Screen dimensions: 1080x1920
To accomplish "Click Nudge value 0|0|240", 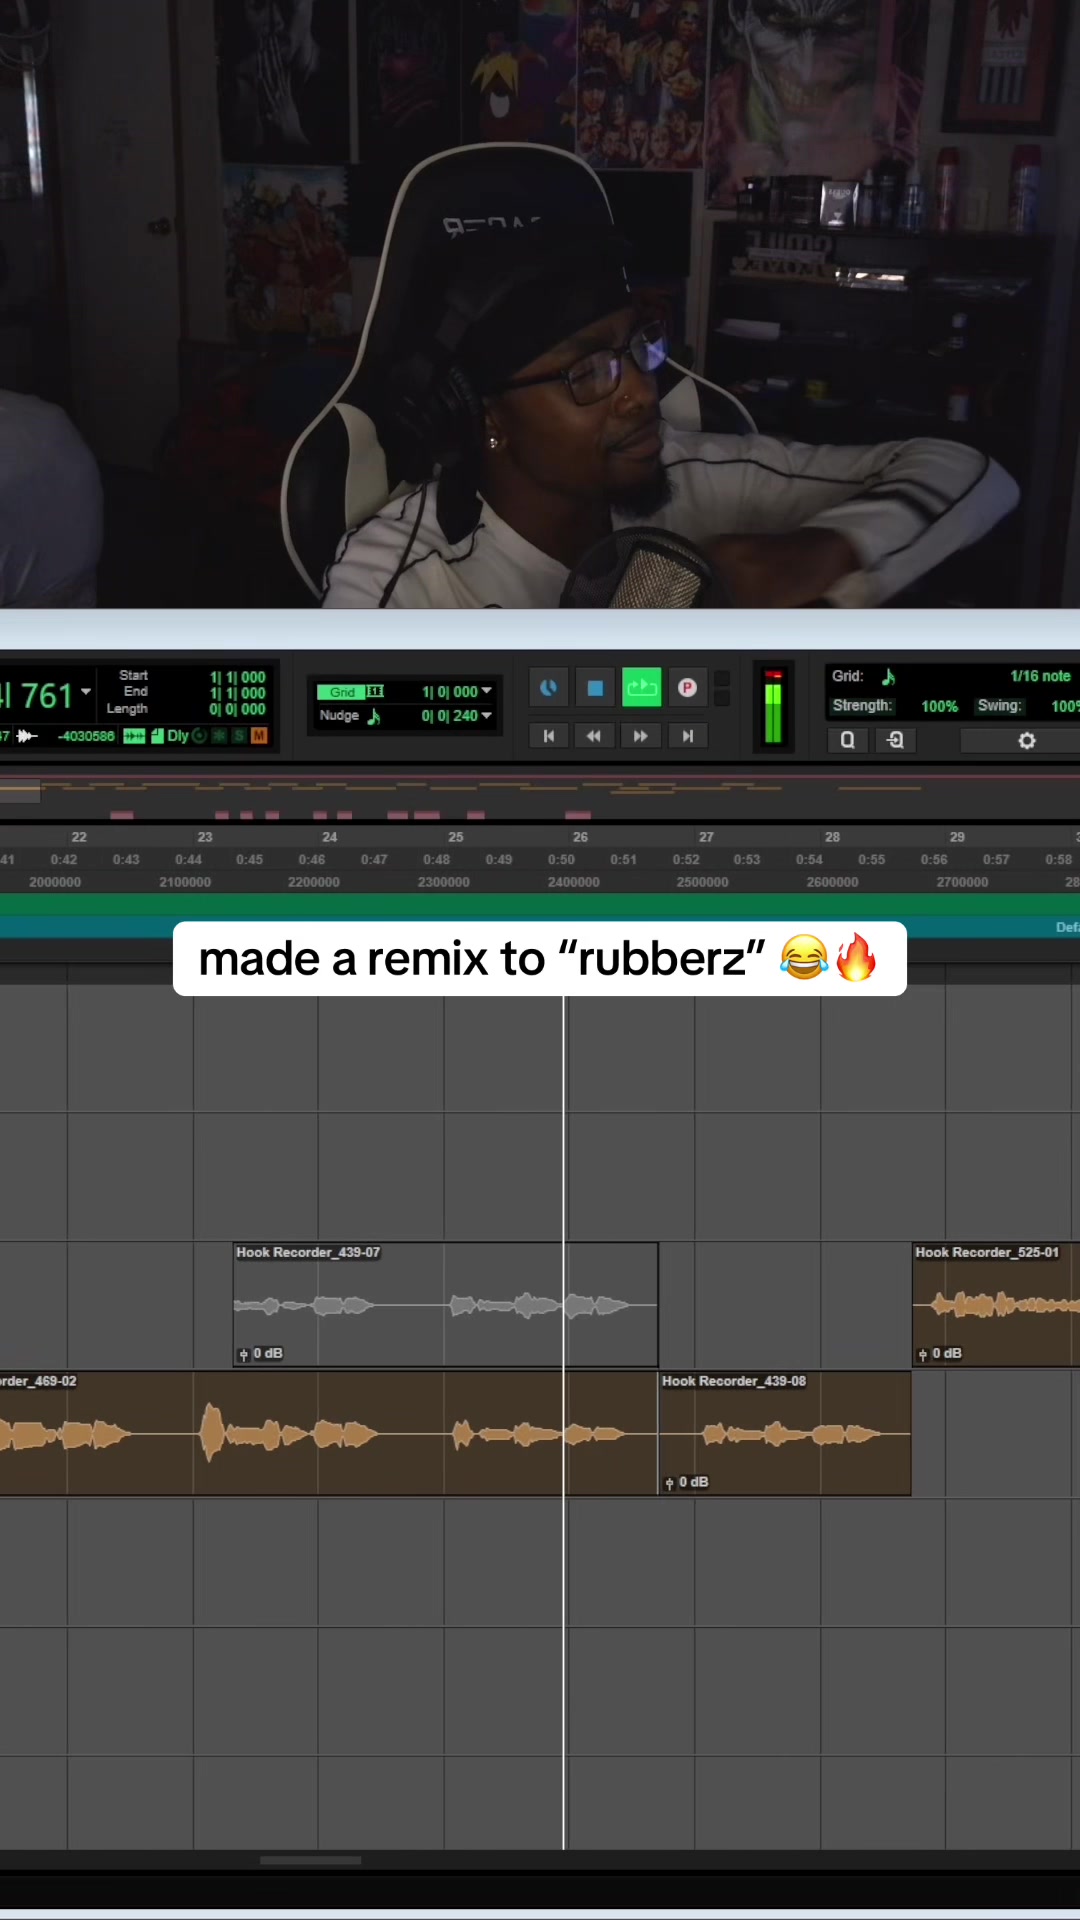I will pyautogui.click(x=449, y=716).
